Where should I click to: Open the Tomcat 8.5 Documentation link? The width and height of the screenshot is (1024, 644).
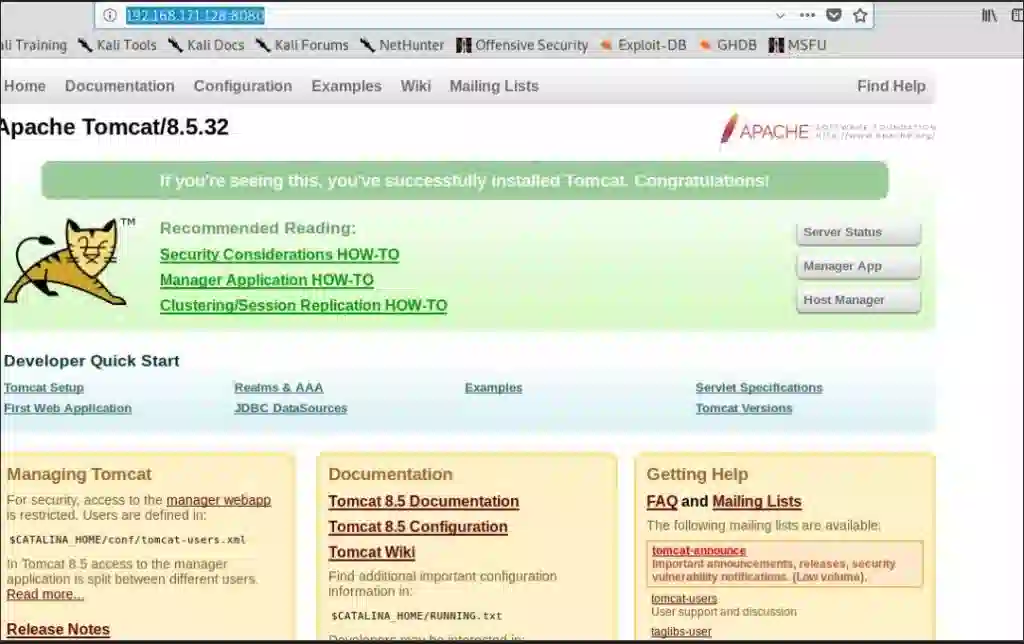point(424,502)
